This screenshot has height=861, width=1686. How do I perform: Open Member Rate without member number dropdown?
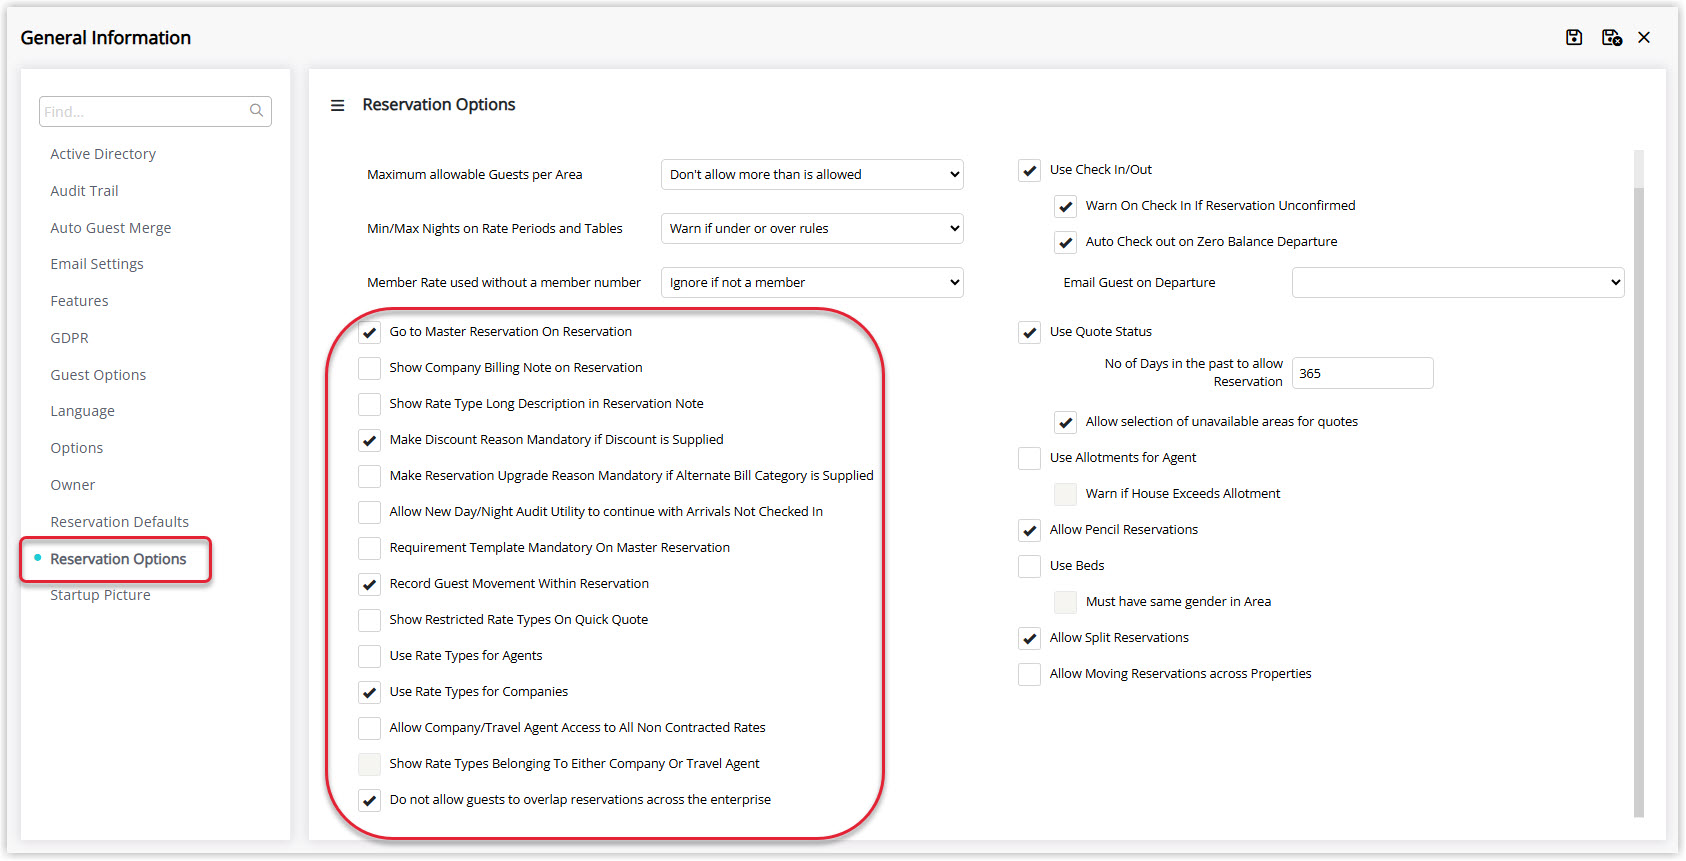point(812,282)
